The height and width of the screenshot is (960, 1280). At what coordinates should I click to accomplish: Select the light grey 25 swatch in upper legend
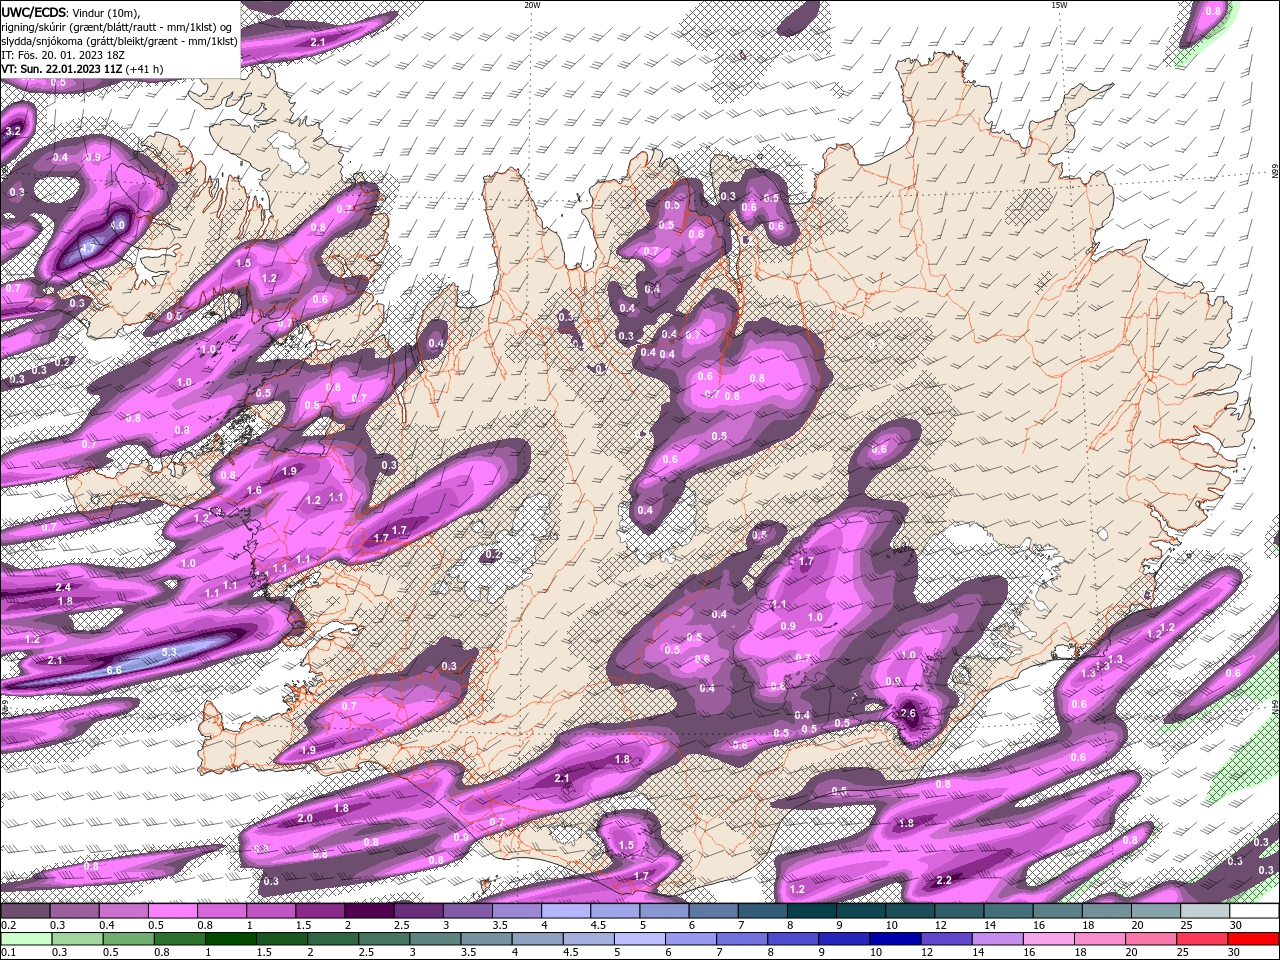click(1204, 911)
